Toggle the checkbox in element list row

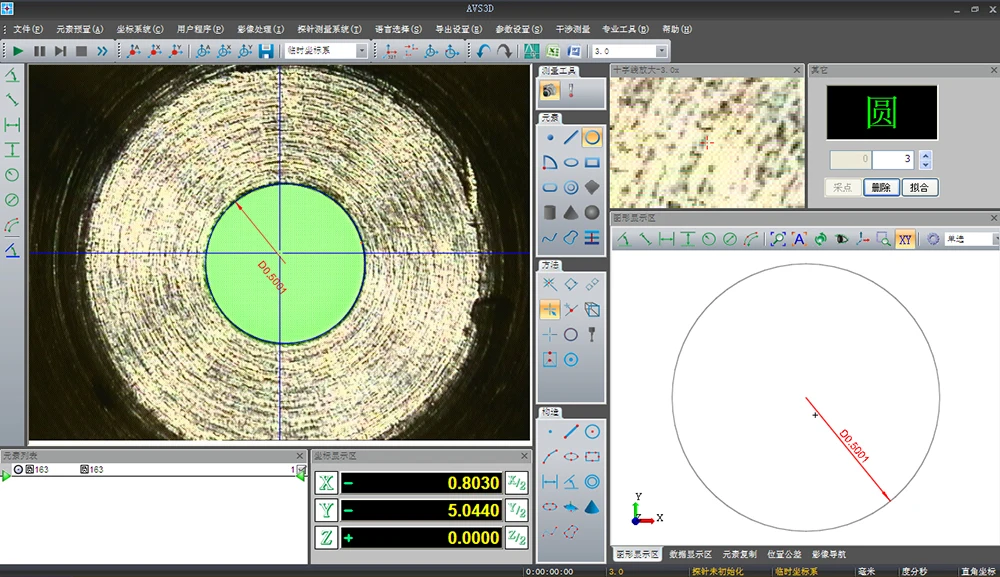click(x=302, y=469)
